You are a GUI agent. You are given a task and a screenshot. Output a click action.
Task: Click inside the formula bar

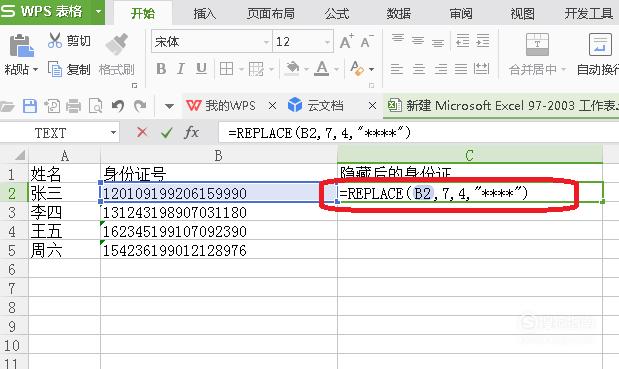click(x=418, y=132)
